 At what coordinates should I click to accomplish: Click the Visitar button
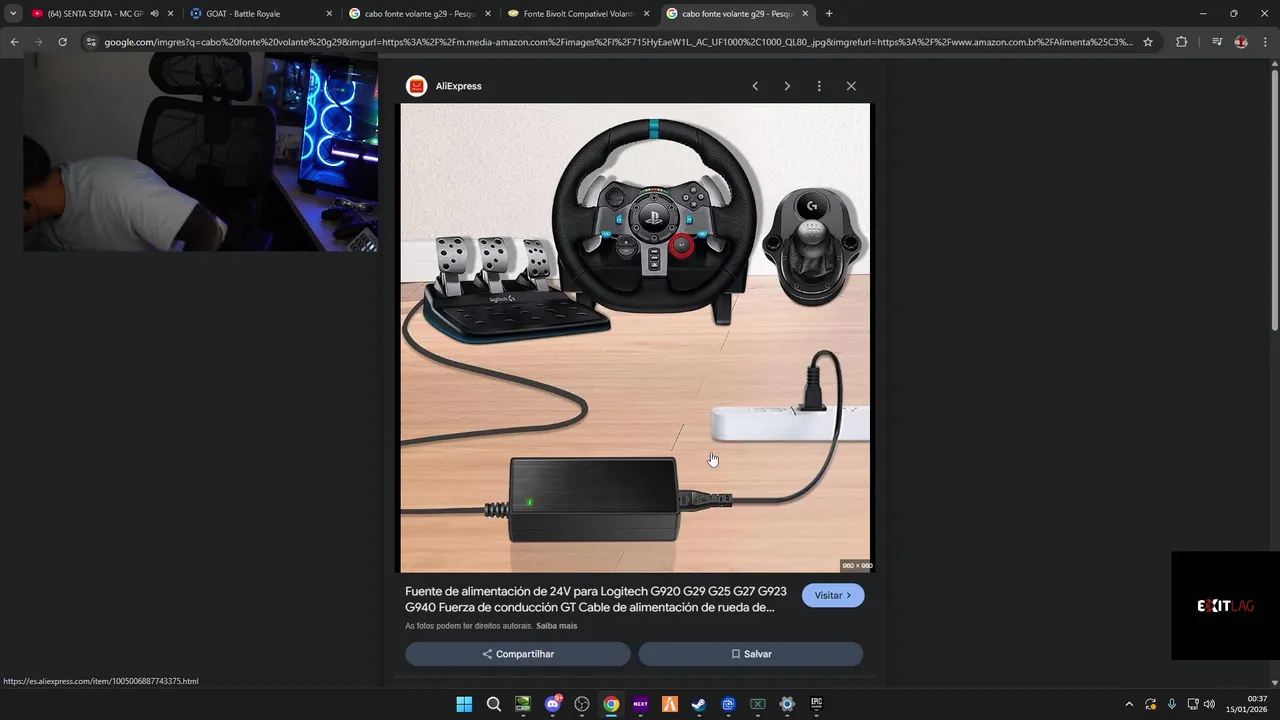[833, 595]
